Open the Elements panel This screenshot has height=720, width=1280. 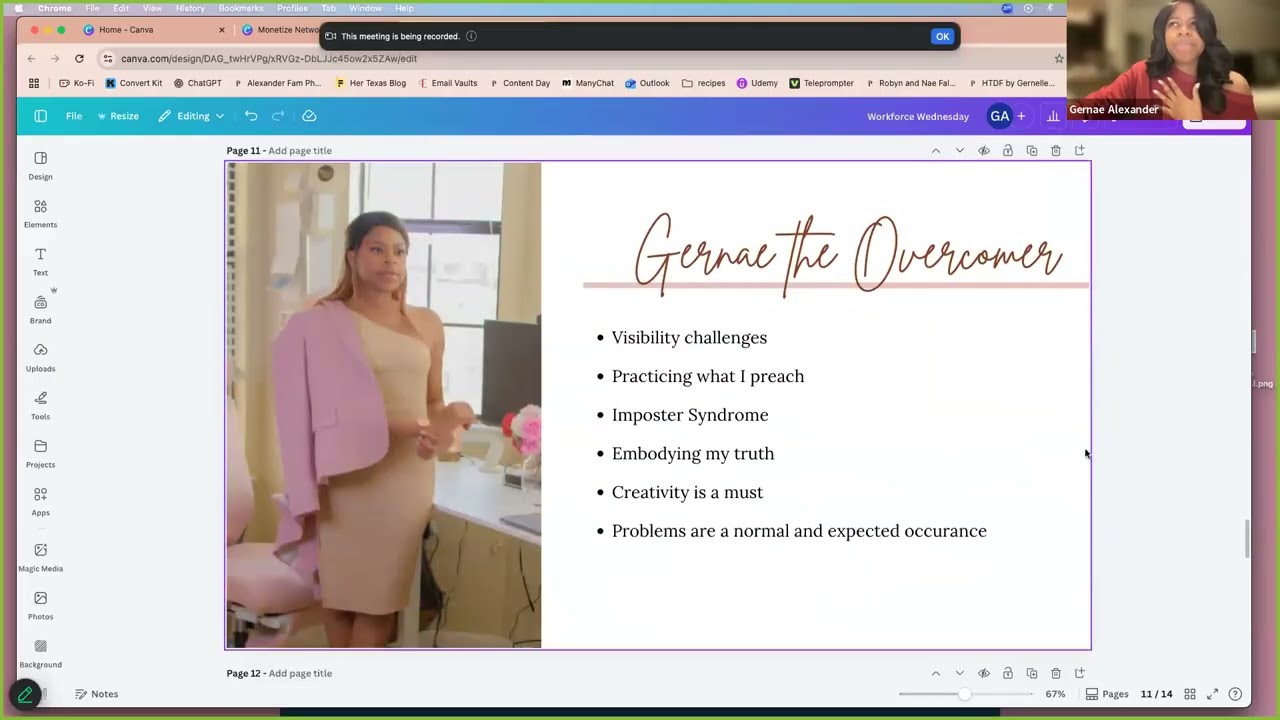point(40,214)
